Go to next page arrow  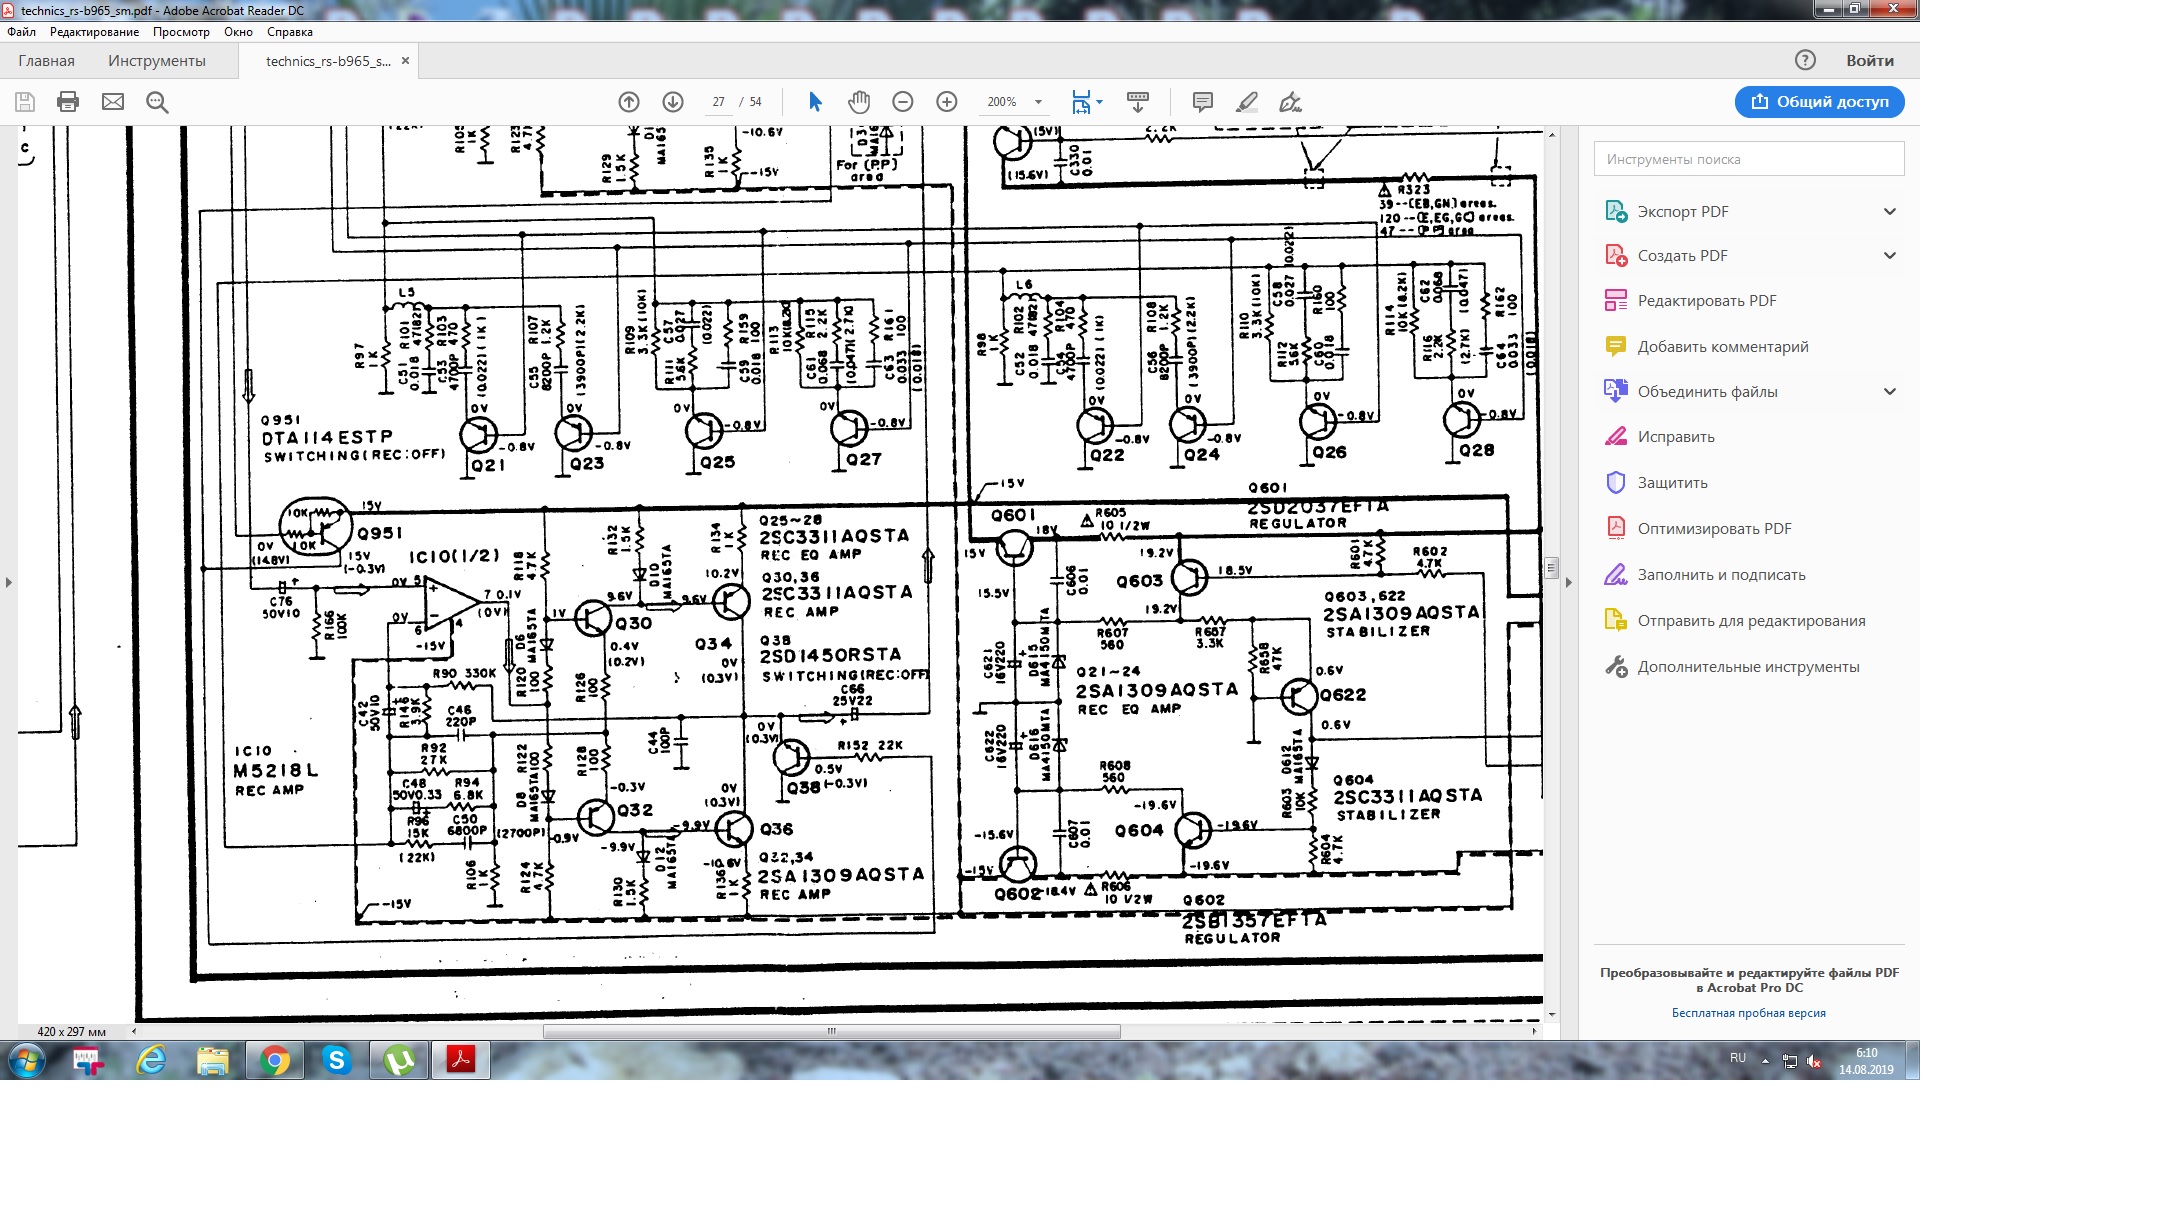tap(673, 102)
